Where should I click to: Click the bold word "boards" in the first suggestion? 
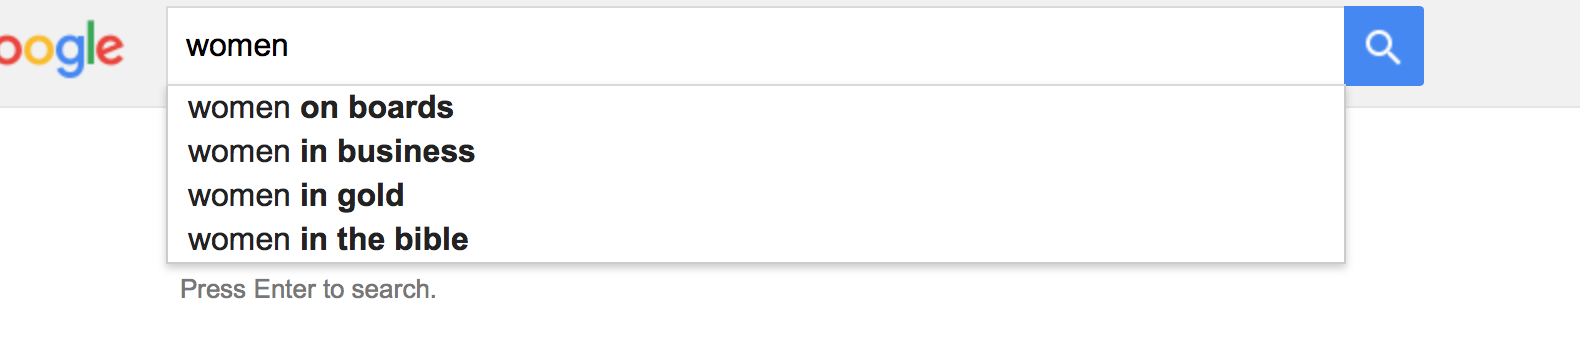[401, 107]
